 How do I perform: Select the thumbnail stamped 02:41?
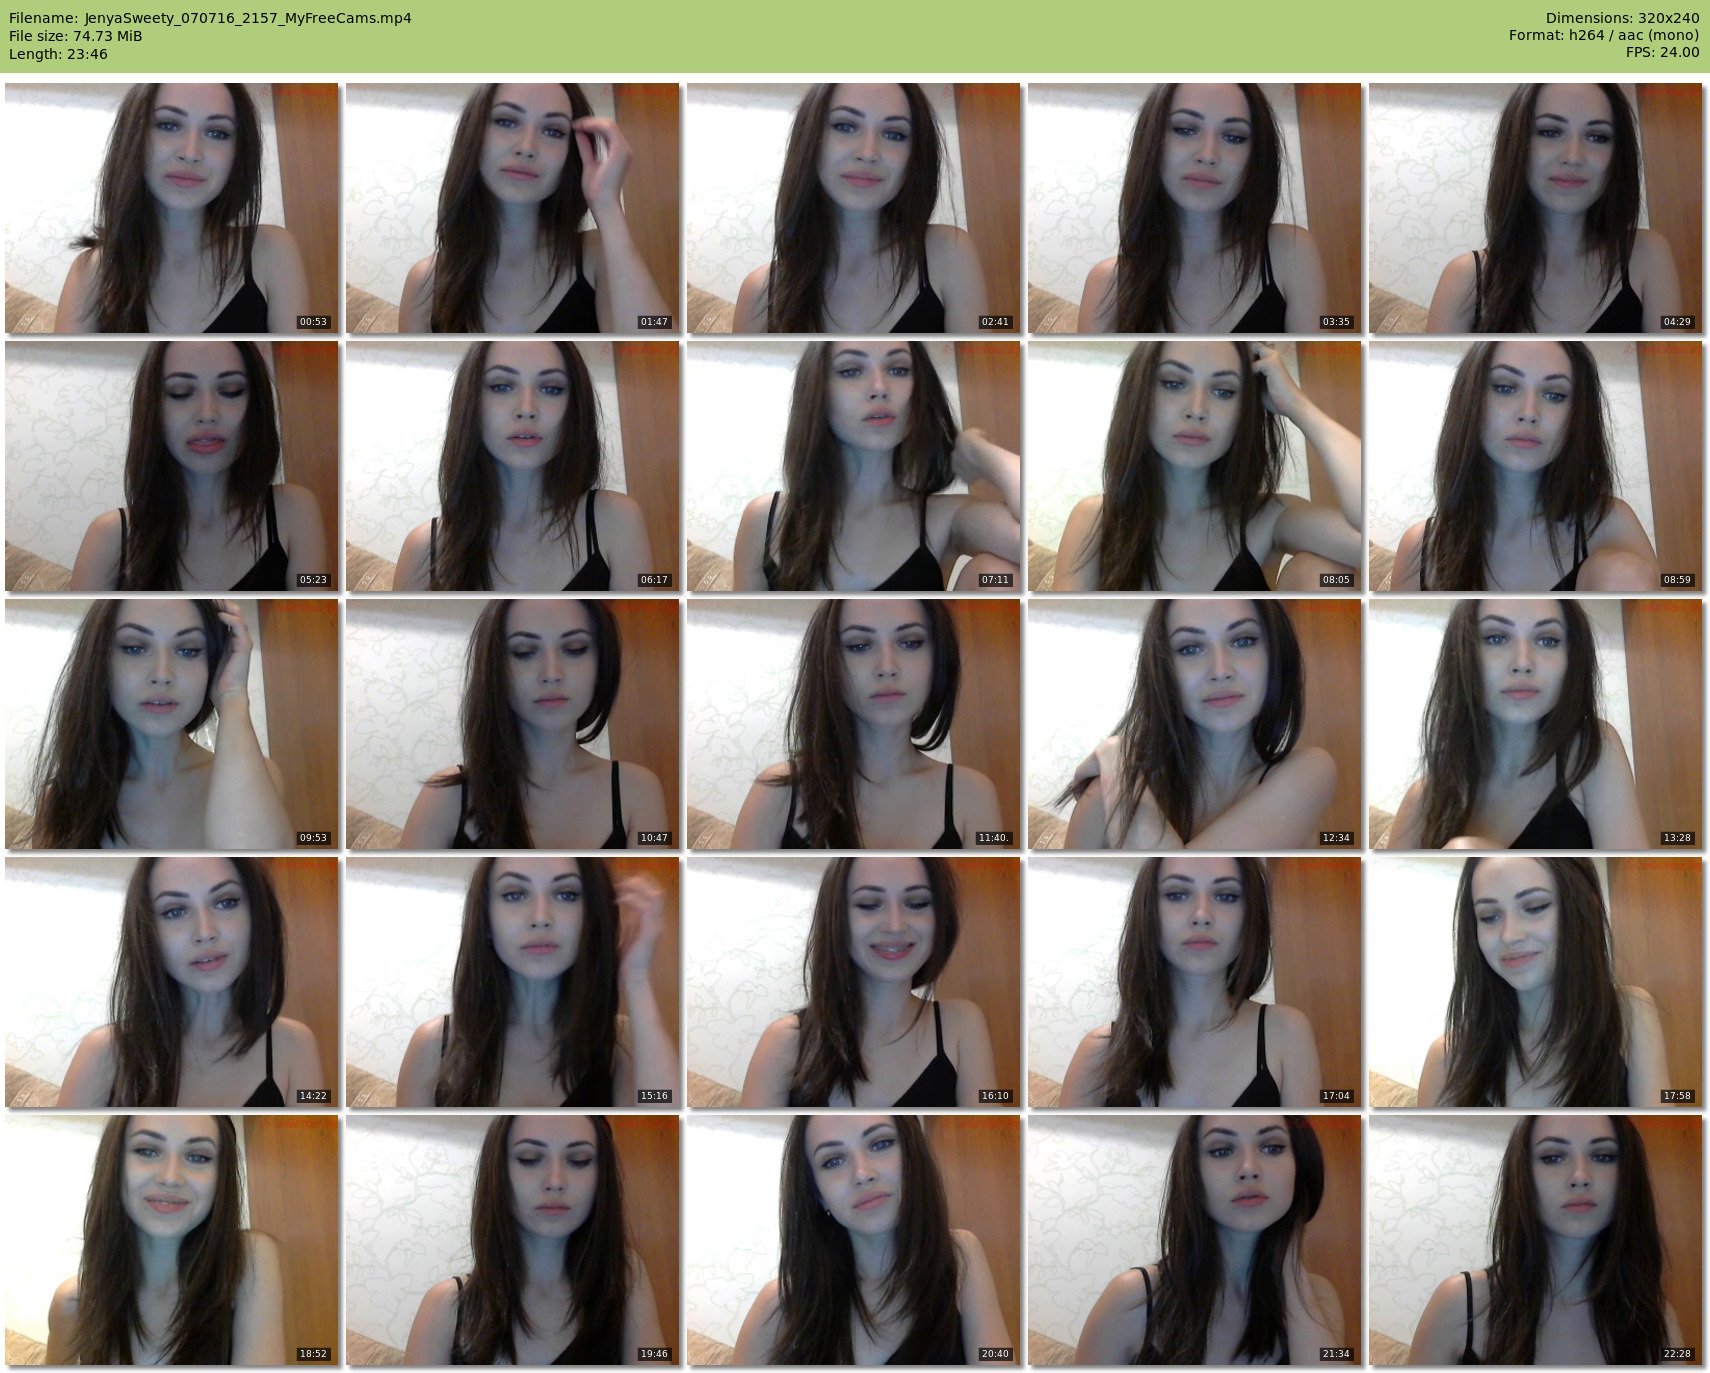point(854,208)
